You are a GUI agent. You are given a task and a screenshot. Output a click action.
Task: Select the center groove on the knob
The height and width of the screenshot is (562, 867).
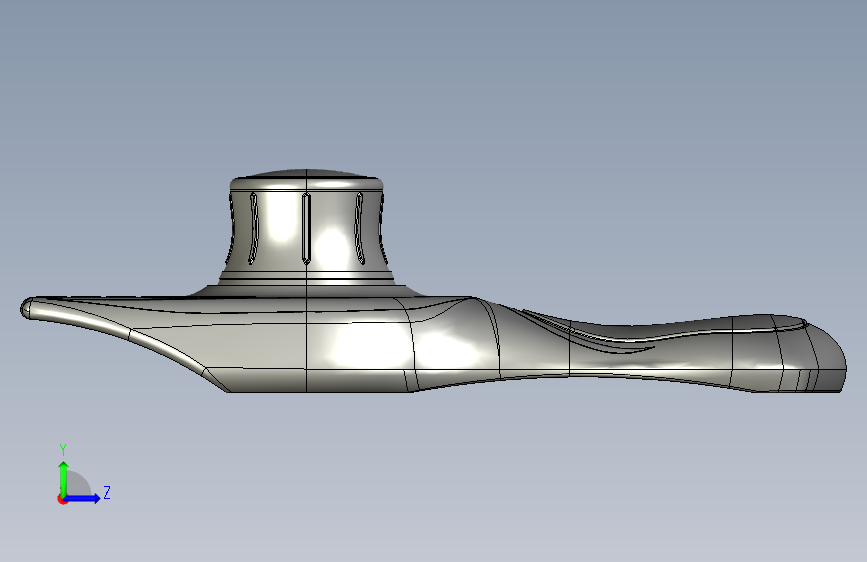[x=306, y=228]
